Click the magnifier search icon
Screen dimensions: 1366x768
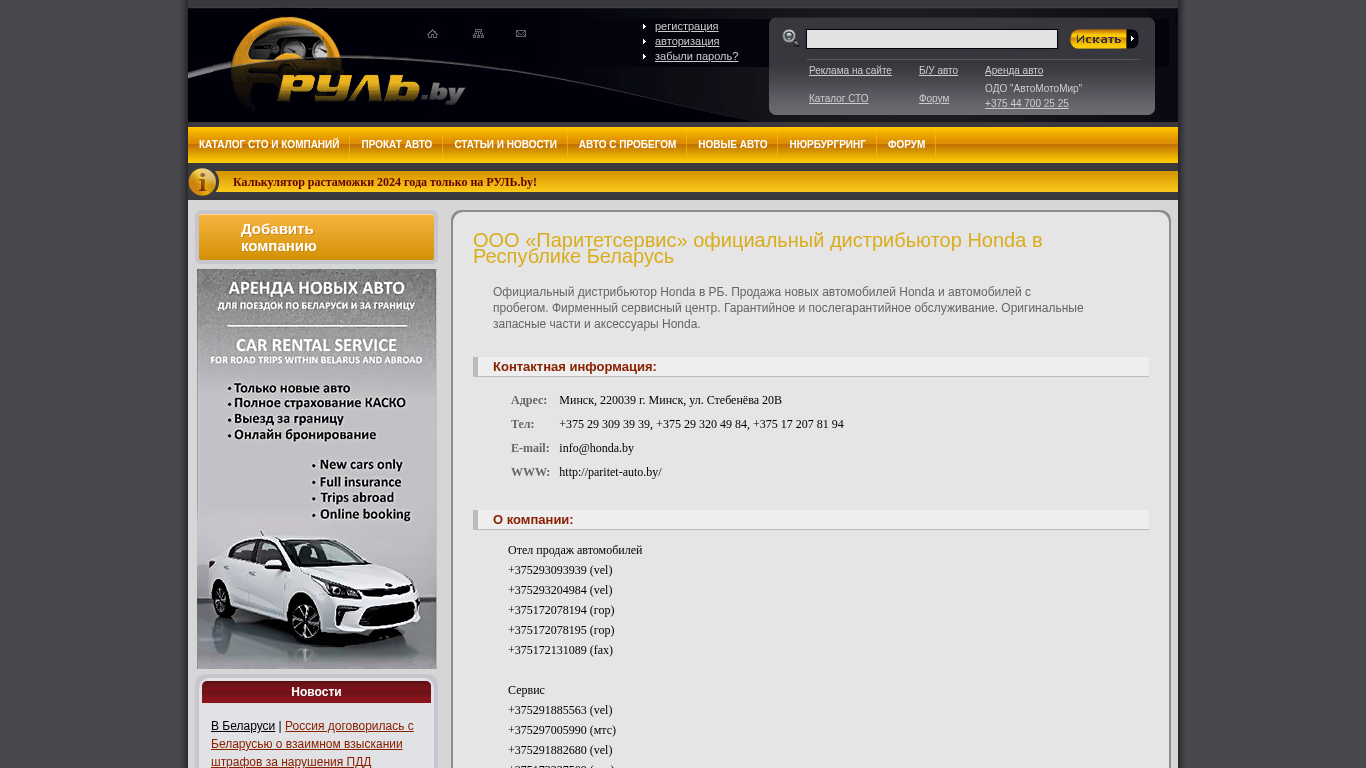tap(790, 38)
